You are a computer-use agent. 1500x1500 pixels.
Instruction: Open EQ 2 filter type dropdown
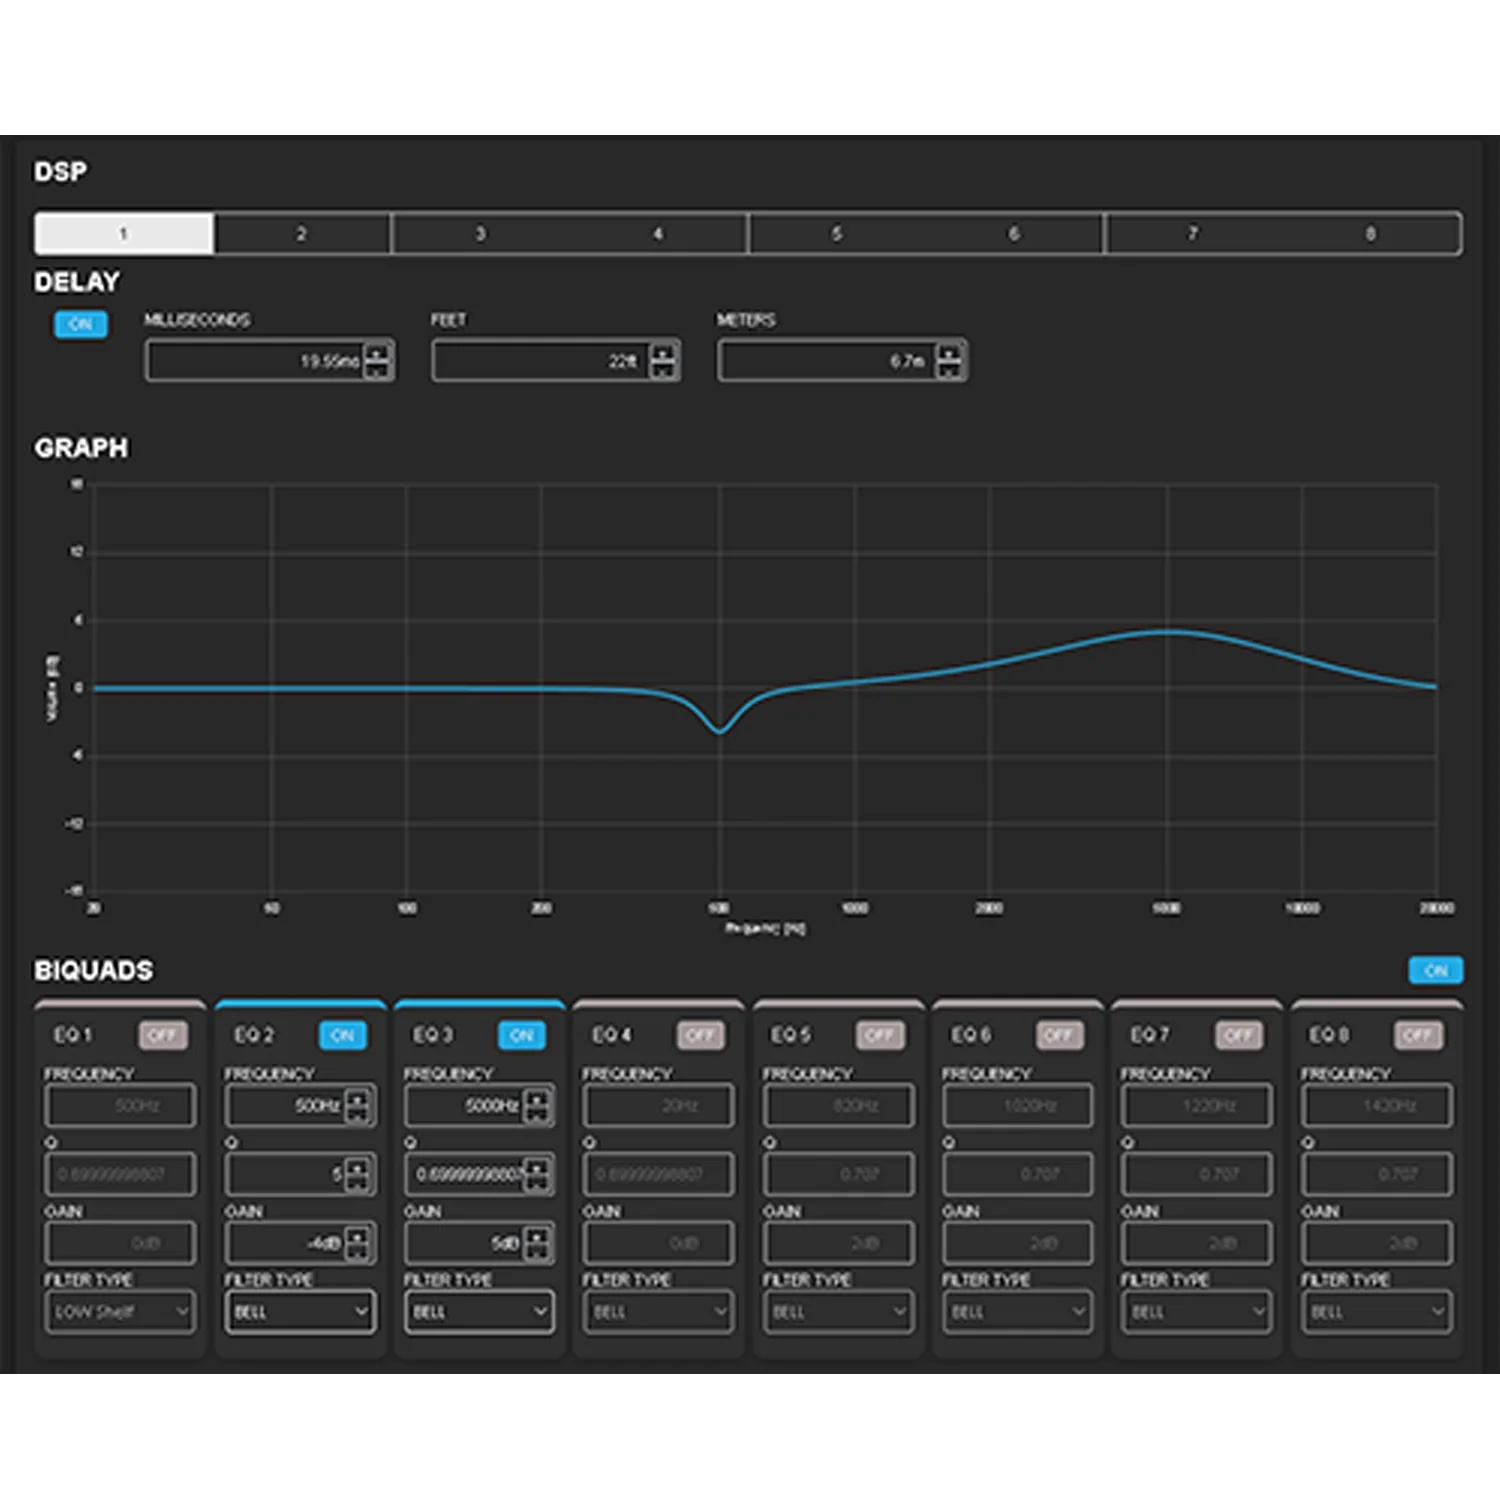click(300, 1311)
